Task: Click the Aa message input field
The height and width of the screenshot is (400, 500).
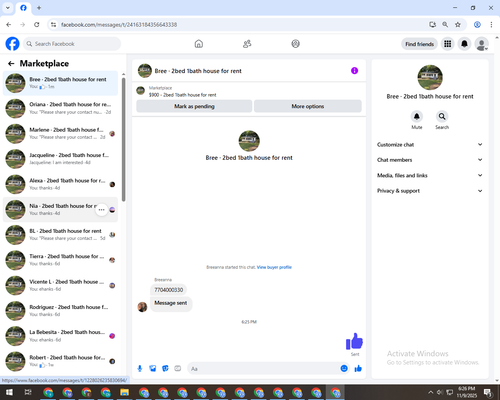Action: 263,368
